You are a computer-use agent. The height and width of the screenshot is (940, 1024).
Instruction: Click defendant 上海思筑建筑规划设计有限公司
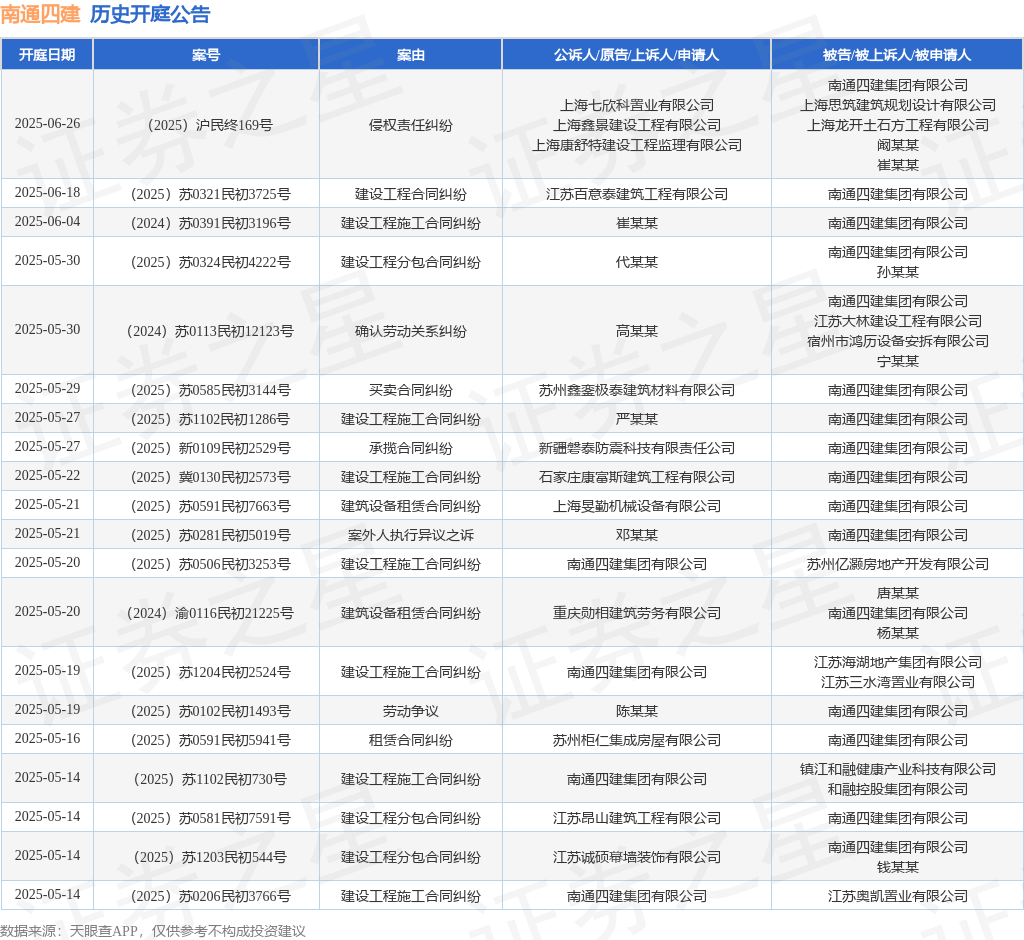click(898, 105)
